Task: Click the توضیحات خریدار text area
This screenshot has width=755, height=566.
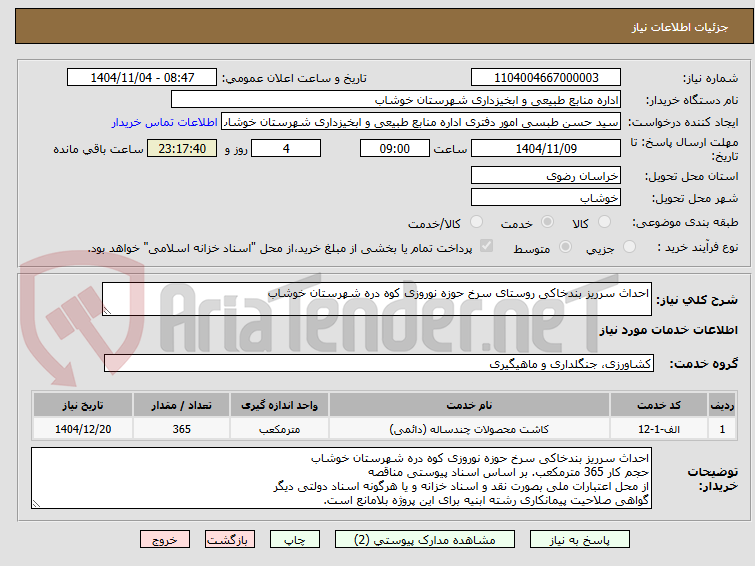Action: click(x=341, y=478)
